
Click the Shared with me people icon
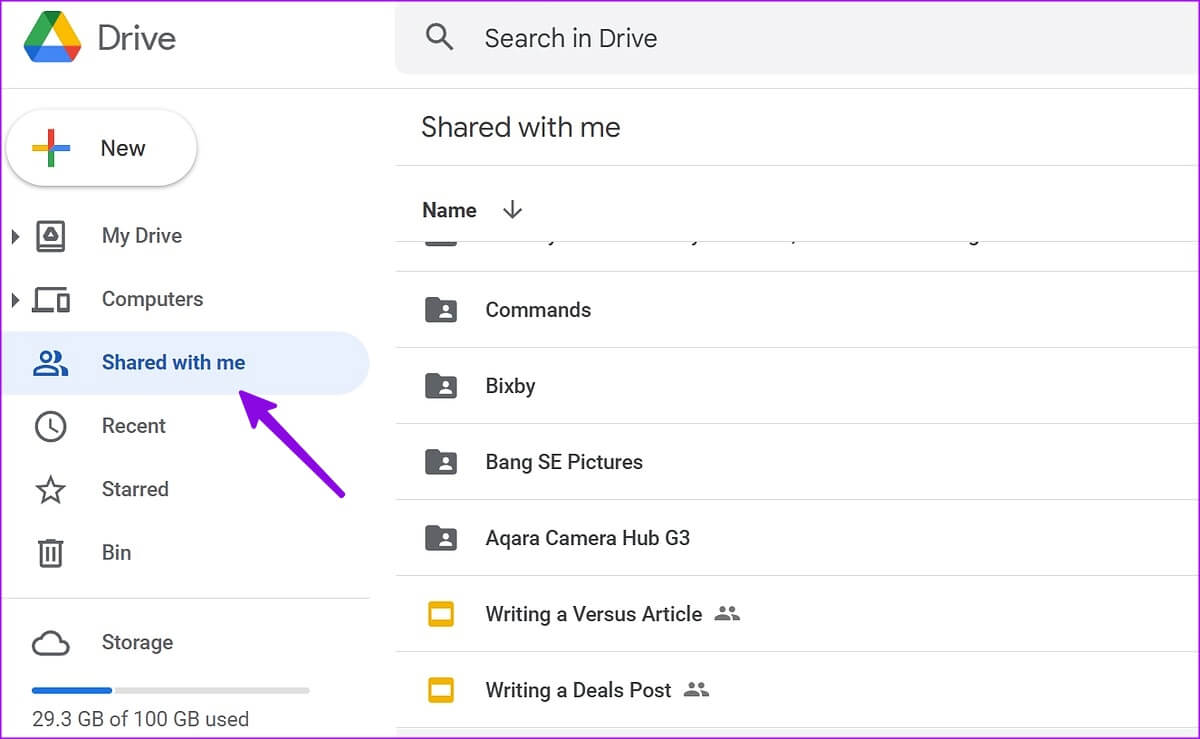pos(50,363)
